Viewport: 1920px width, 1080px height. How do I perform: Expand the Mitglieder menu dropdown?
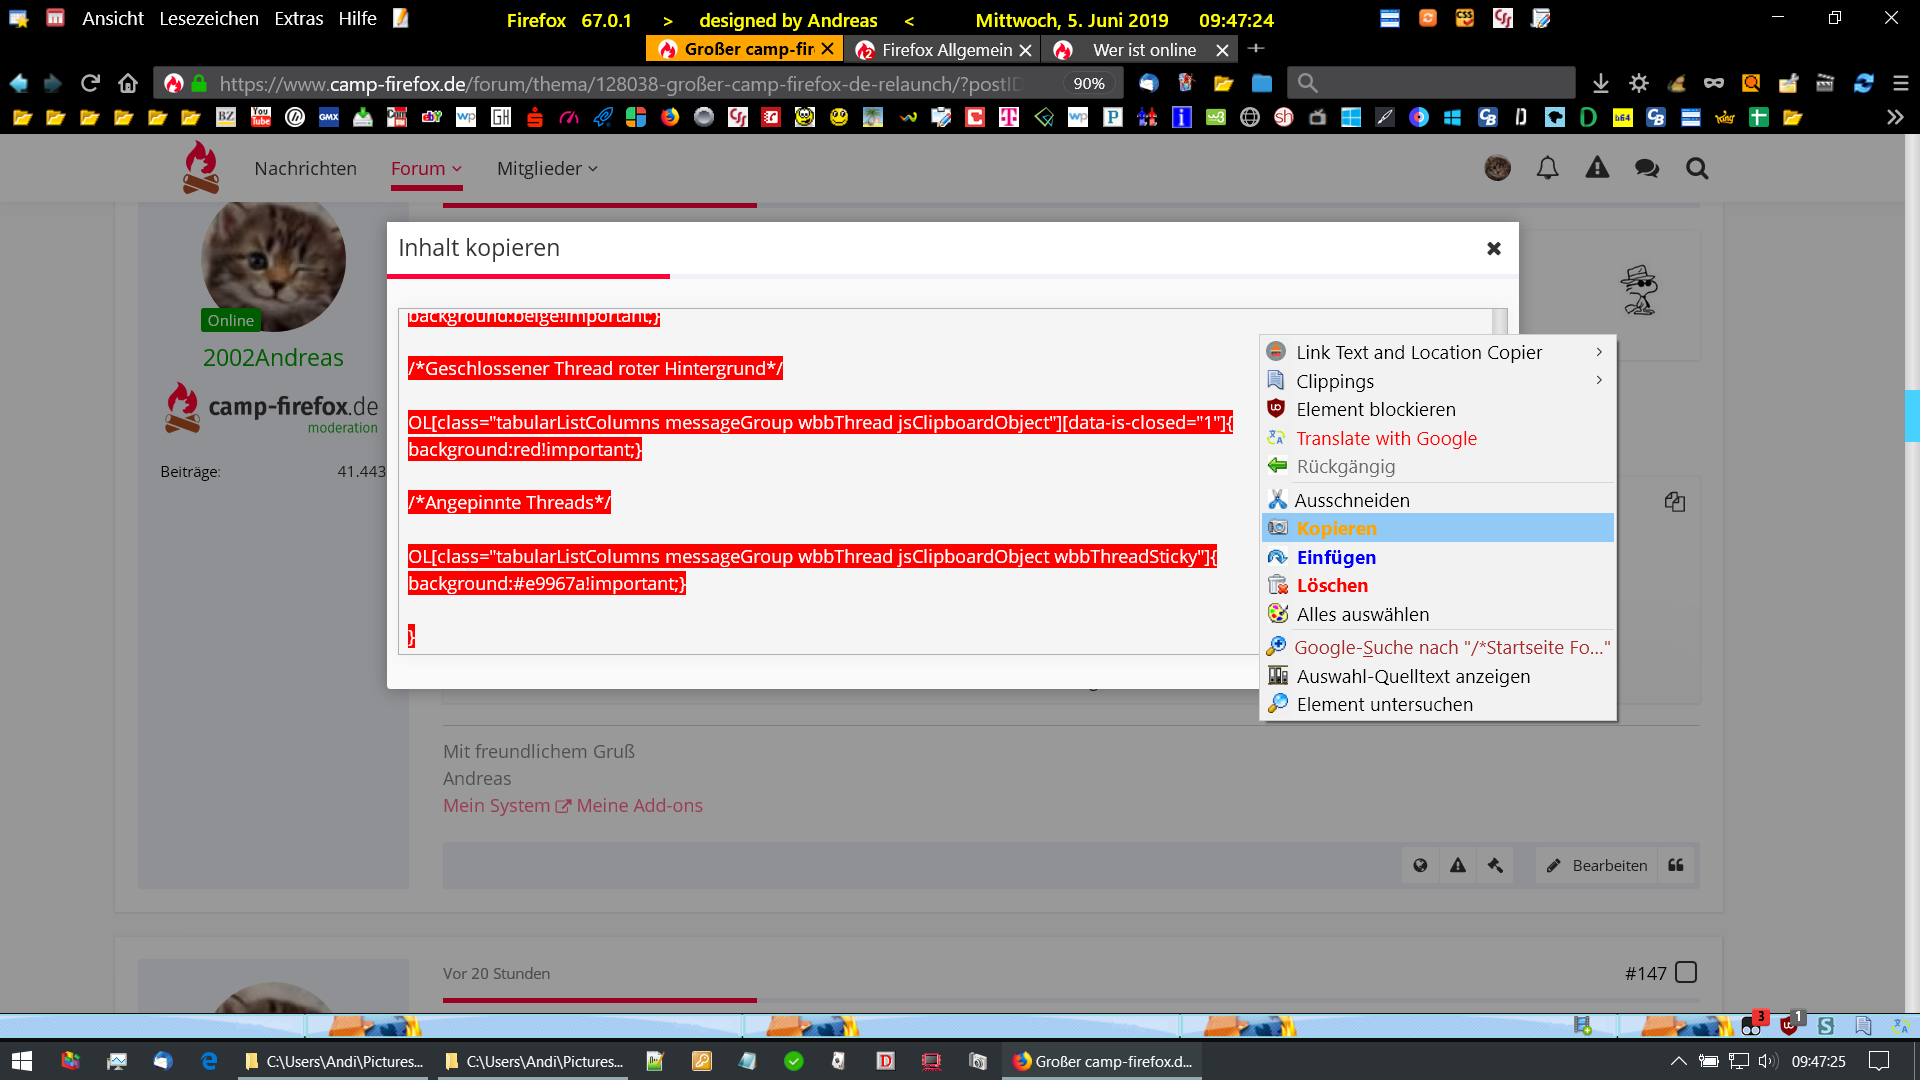547,168
